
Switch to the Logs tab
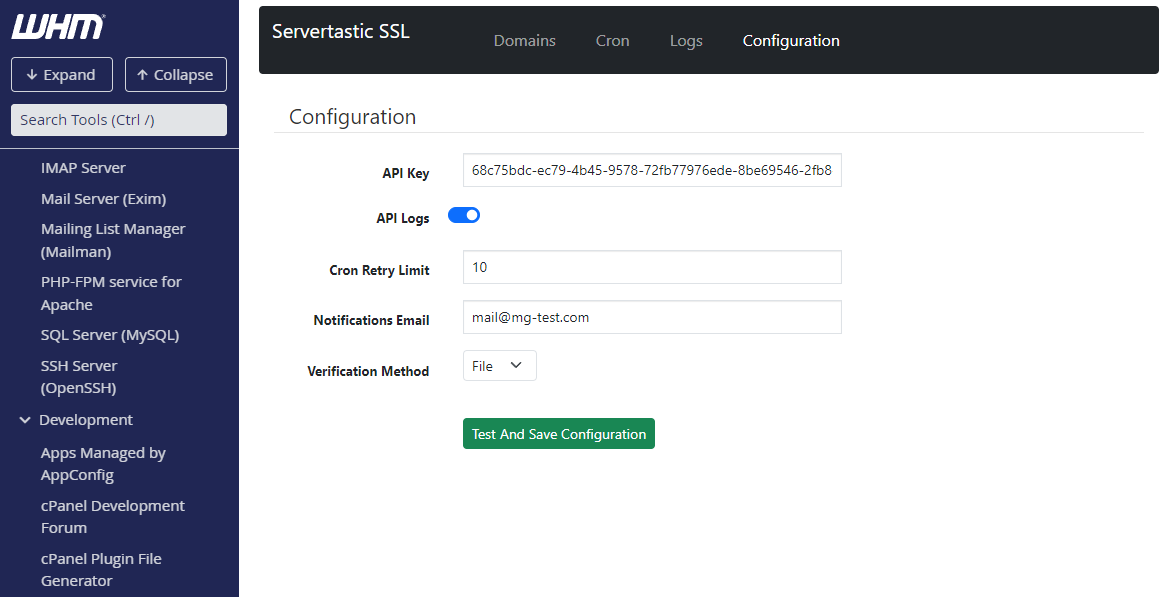click(x=686, y=41)
